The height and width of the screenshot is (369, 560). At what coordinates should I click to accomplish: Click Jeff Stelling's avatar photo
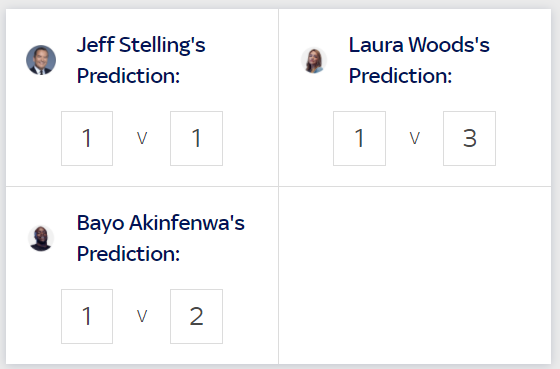[x=41, y=60]
